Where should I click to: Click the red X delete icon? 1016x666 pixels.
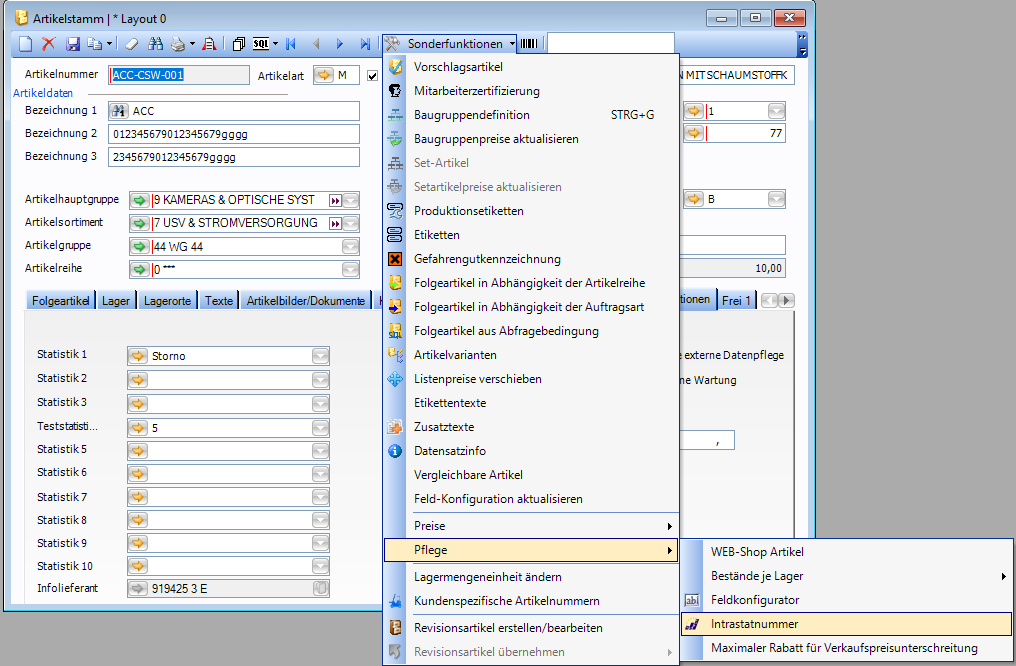48,44
